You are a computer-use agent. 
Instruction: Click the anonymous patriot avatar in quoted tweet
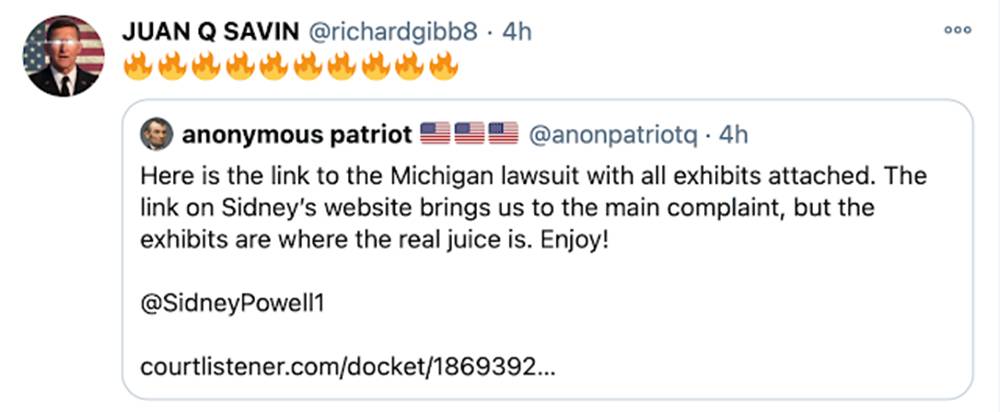[x=157, y=133]
